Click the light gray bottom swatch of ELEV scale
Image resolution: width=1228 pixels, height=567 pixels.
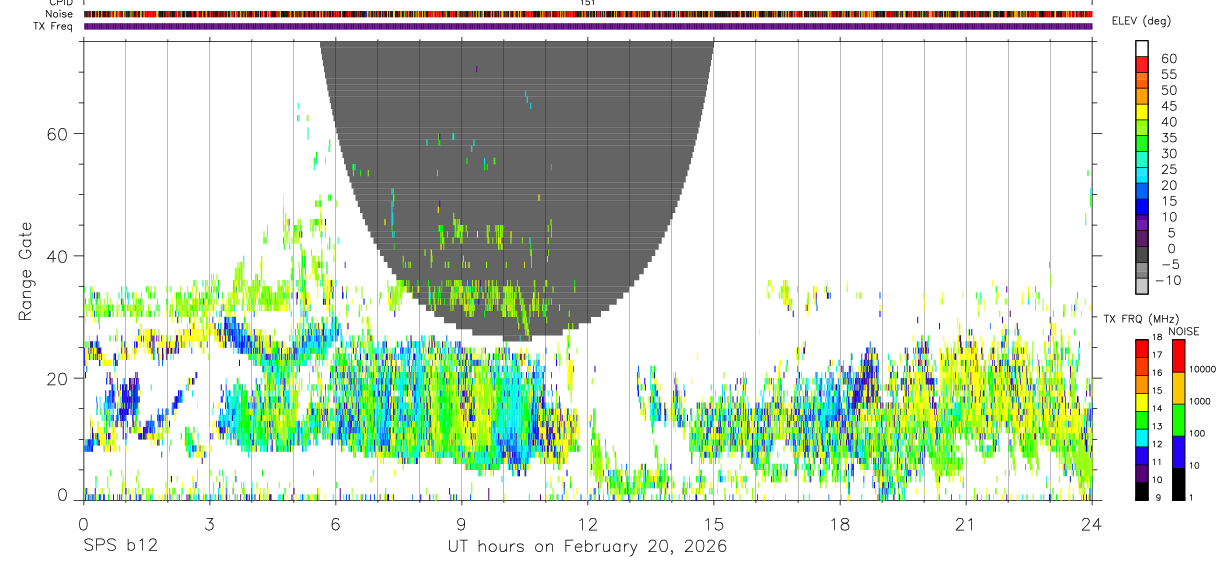coord(1142,285)
